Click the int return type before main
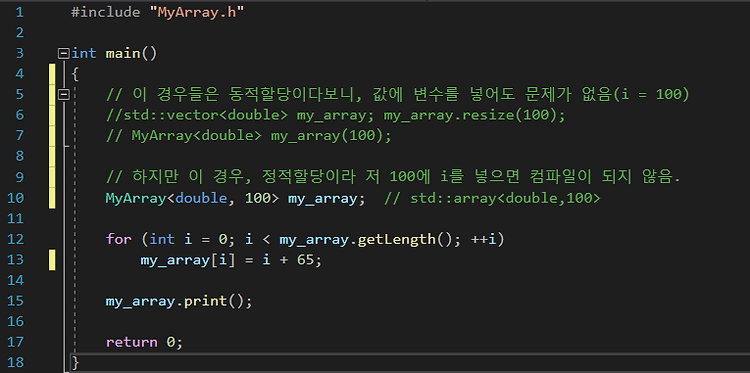750x373 pixels. 84,53
